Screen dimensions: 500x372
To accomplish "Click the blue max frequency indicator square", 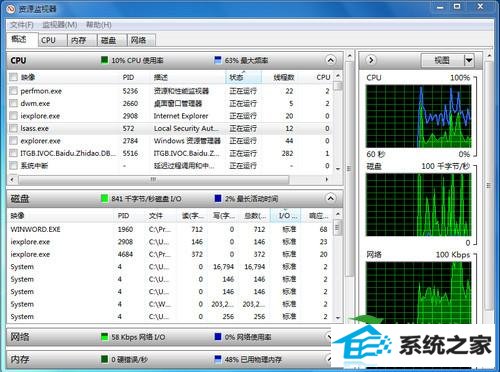I will 218,60.
